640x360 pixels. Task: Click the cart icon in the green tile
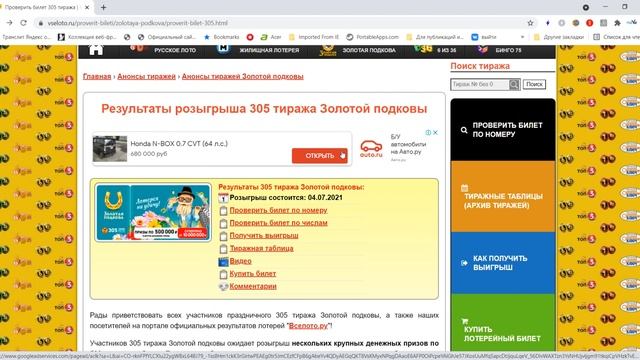[x=464, y=321]
